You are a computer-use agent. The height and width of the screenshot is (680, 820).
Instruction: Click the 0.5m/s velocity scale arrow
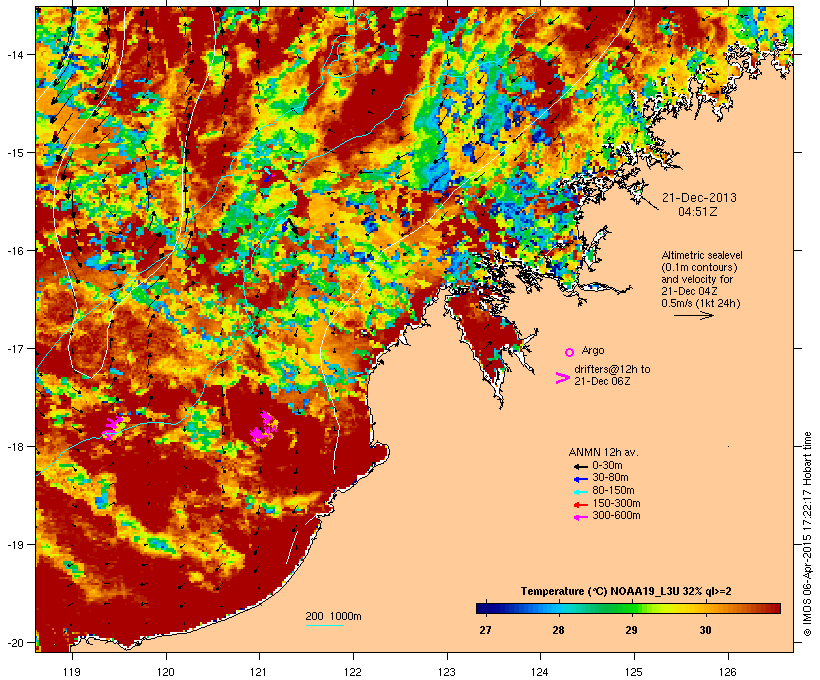coord(693,315)
